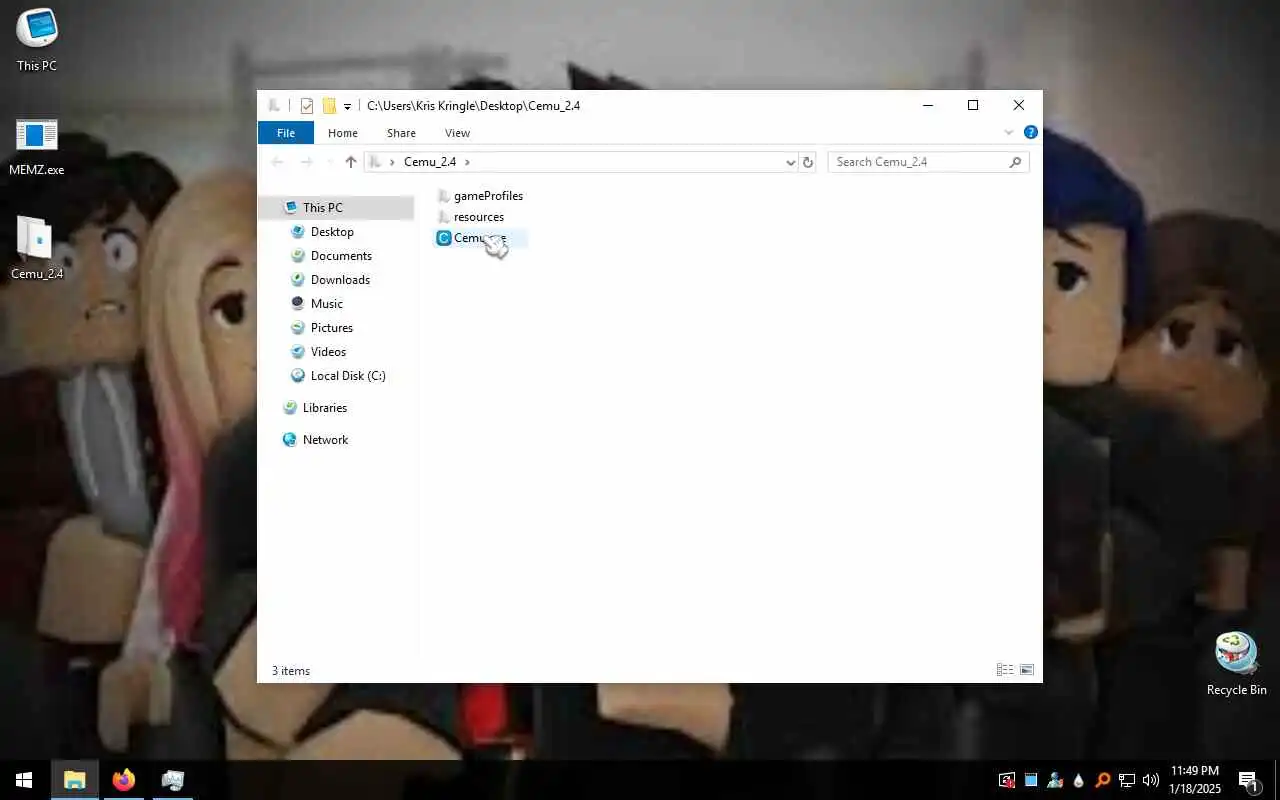Open the address bar history dropdown
The width and height of the screenshot is (1280, 800).
[790, 162]
